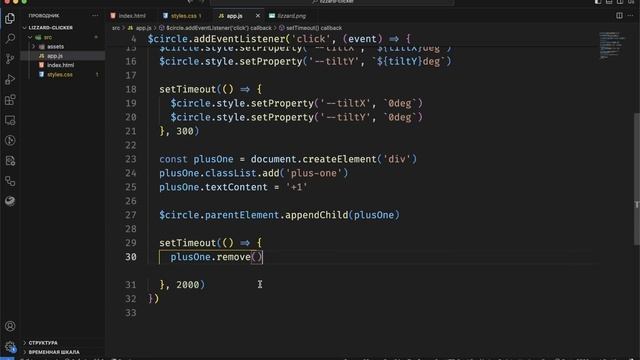Expand the ВРЕМЕННАЯ ШКАЛА timeline section
640x360 pixels.
(x=54, y=352)
